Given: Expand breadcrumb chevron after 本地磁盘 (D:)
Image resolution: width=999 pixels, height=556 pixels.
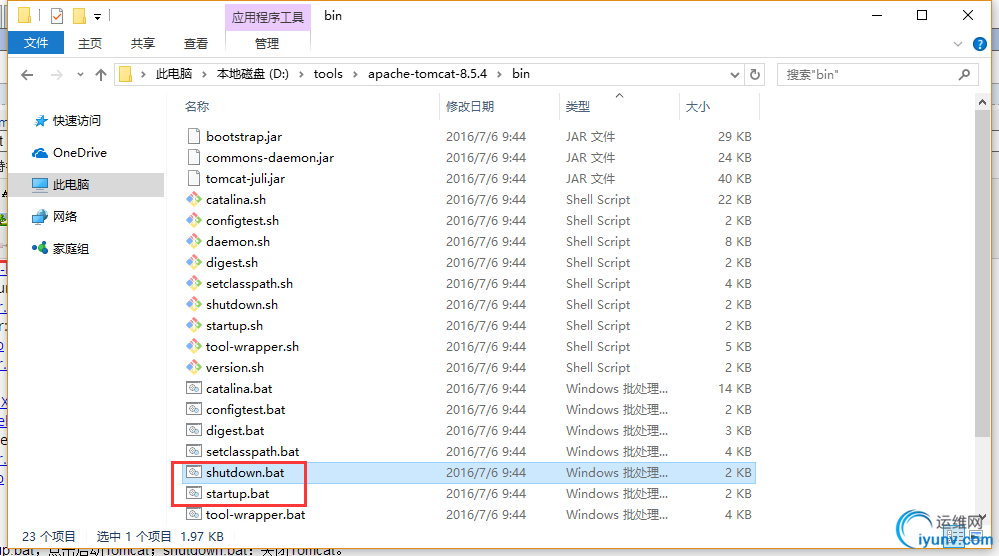Looking at the screenshot, I should point(301,74).
